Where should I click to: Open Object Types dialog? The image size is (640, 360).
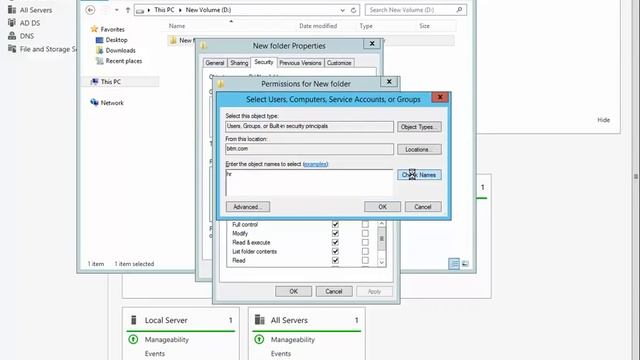(419, 127)
